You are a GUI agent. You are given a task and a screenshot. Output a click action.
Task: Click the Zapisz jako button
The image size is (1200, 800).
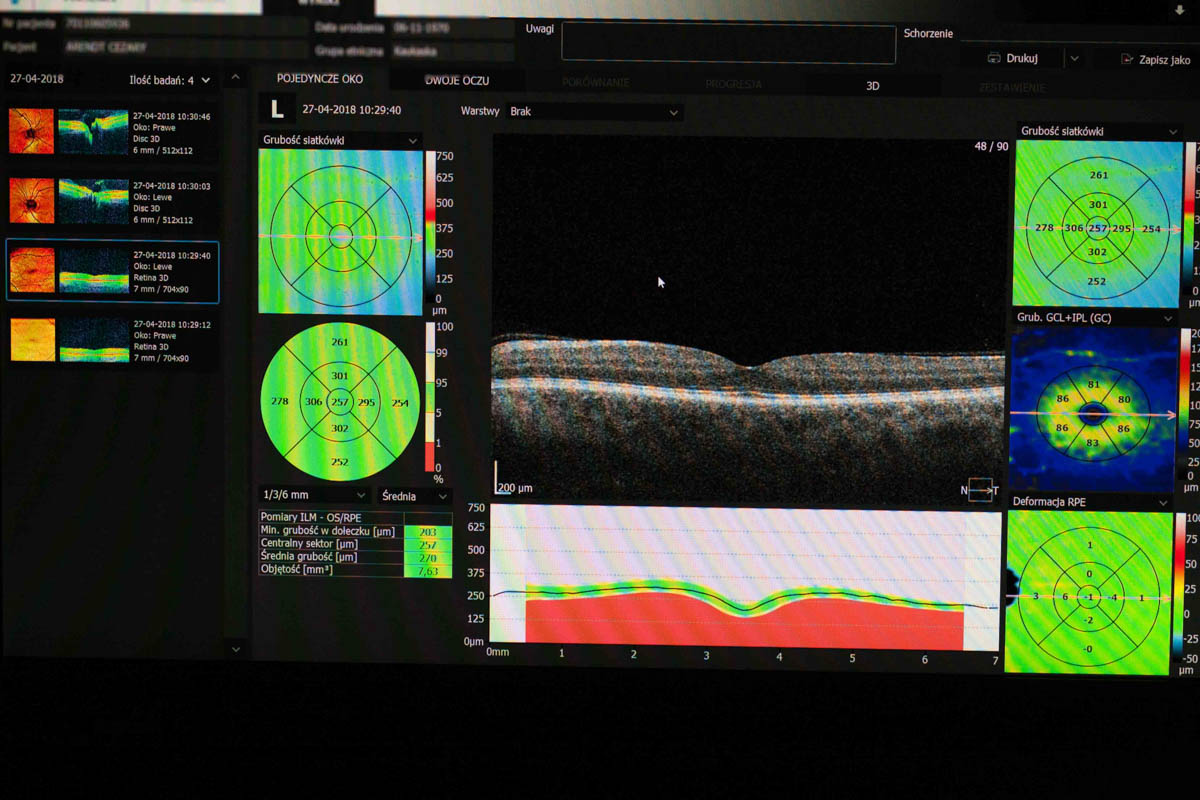click(x=1164, y=60)
